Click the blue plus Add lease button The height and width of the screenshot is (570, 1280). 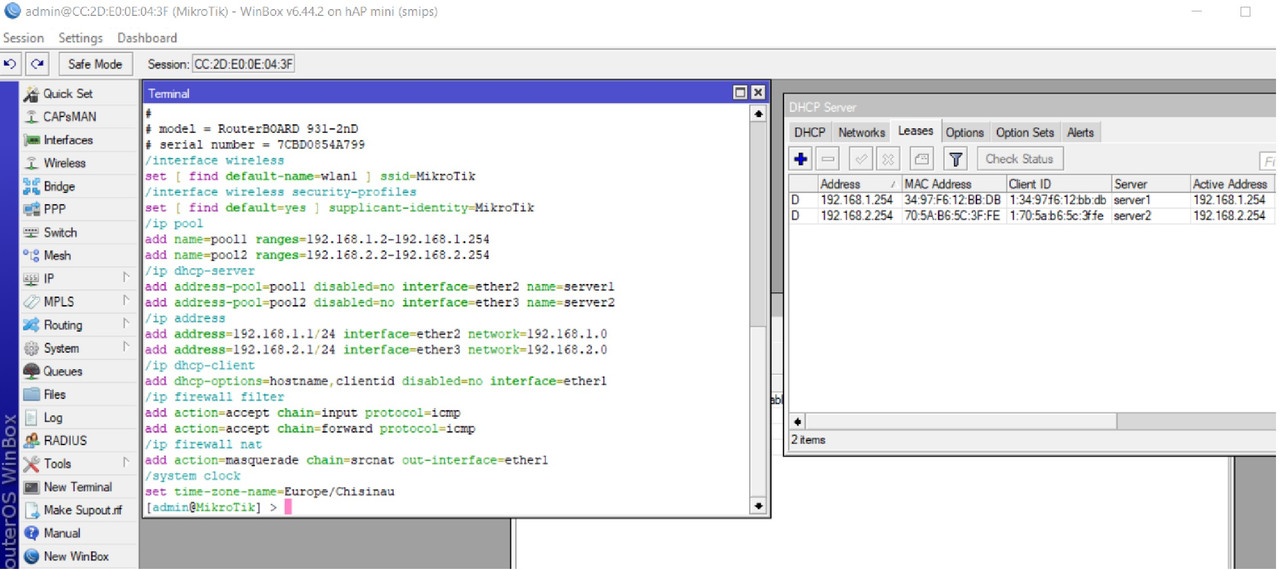801,159
